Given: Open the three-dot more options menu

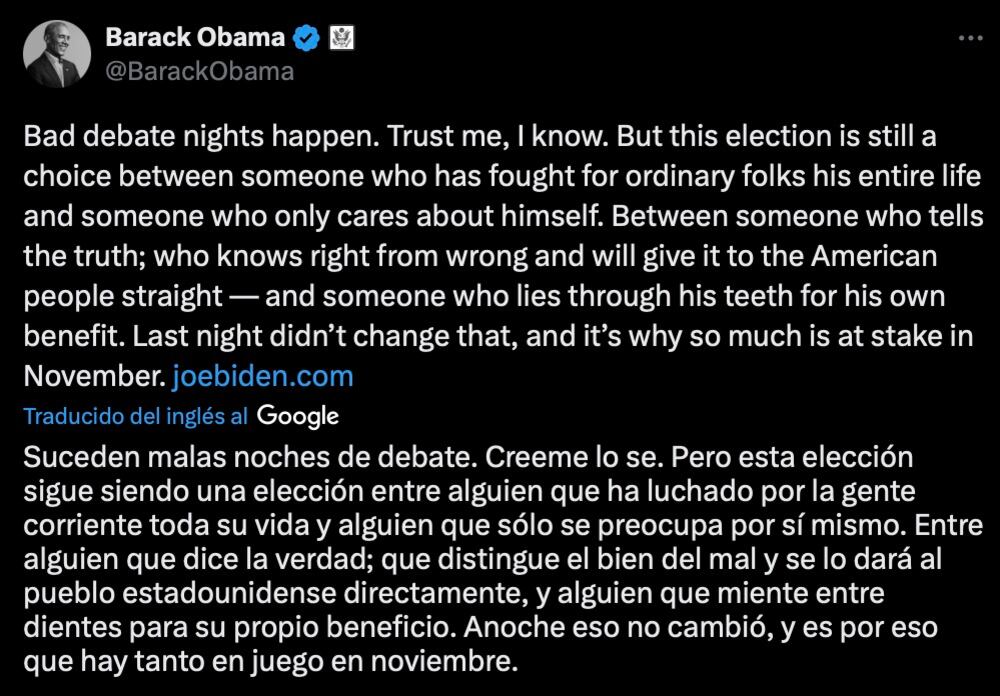Looking at the screenshot, I should 970,38.
